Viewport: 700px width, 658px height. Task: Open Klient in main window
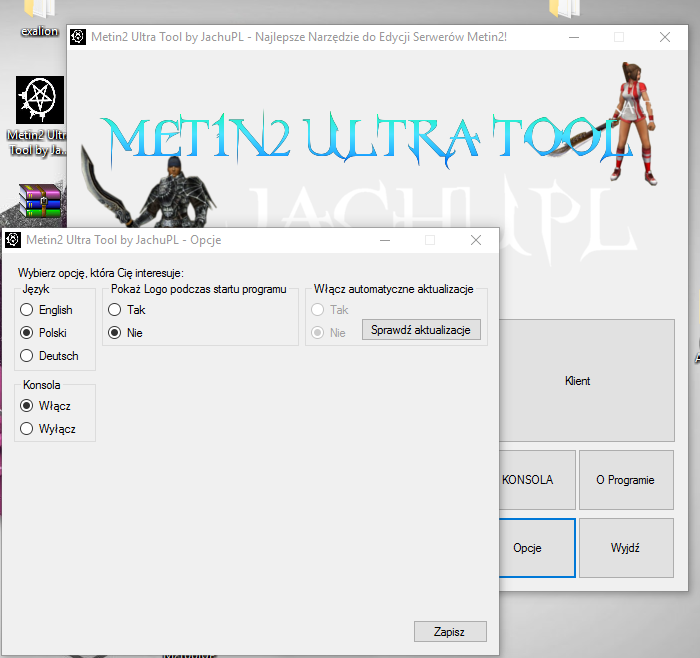tap(587, 380)
